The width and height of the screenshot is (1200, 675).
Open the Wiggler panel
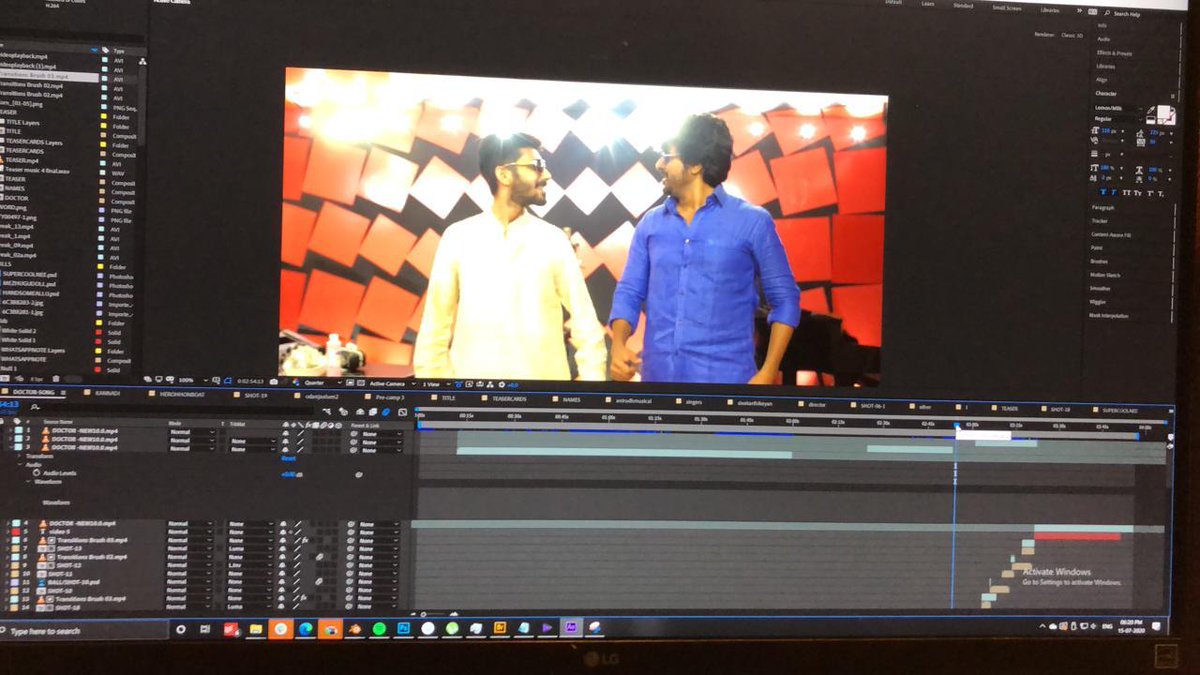(1097, 302)
